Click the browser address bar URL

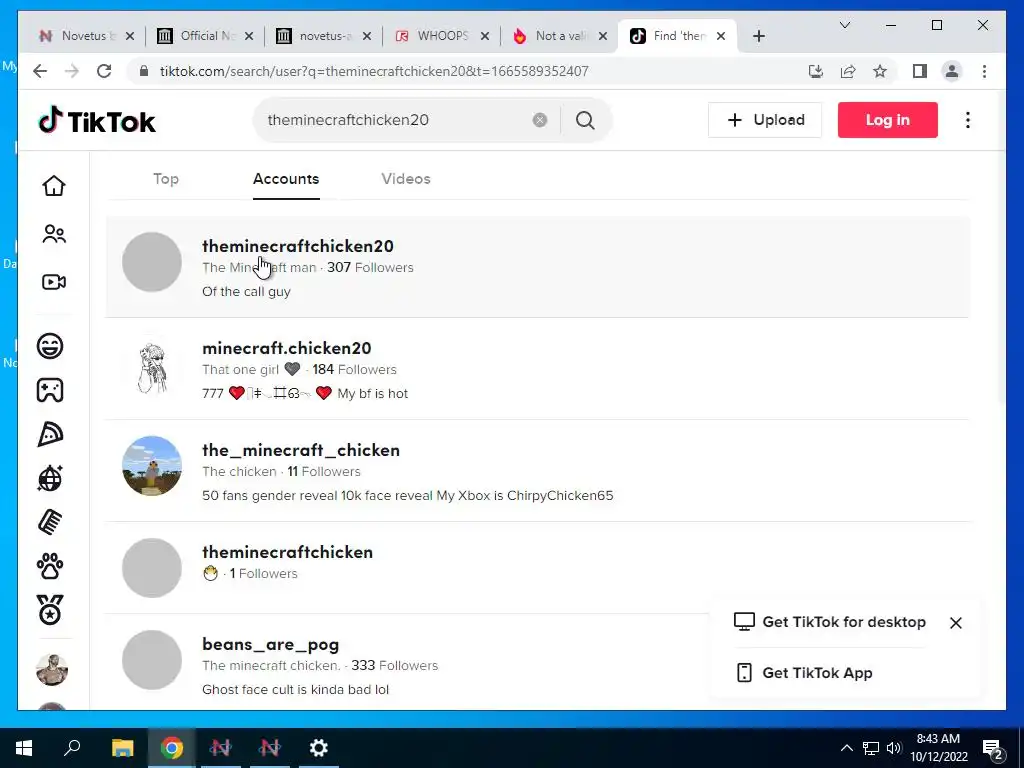(374, 71)
